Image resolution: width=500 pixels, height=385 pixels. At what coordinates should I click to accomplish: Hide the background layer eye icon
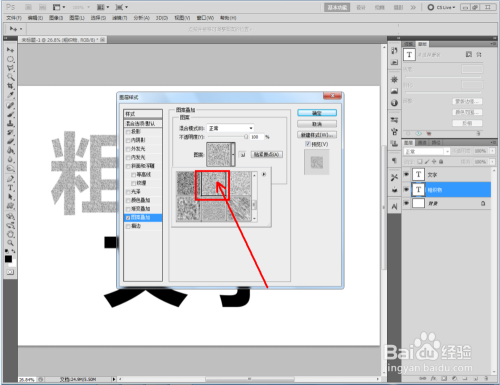click(x=406, y=203)
